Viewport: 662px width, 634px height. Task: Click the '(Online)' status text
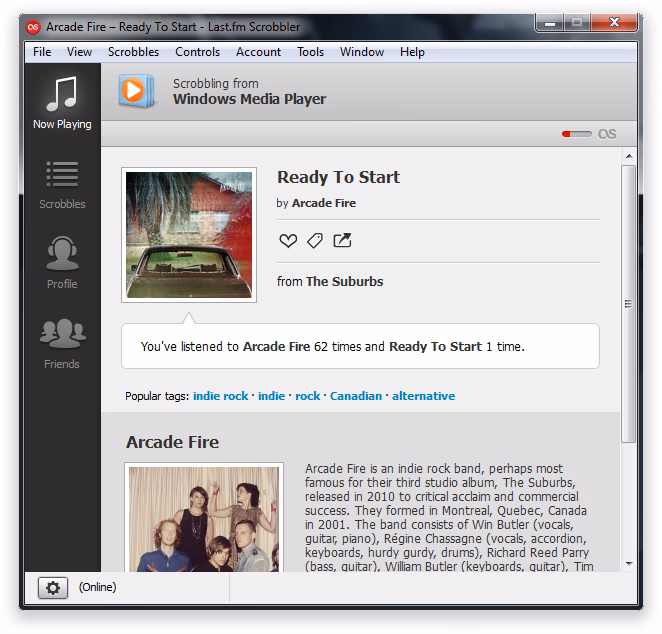click(97, 587)
